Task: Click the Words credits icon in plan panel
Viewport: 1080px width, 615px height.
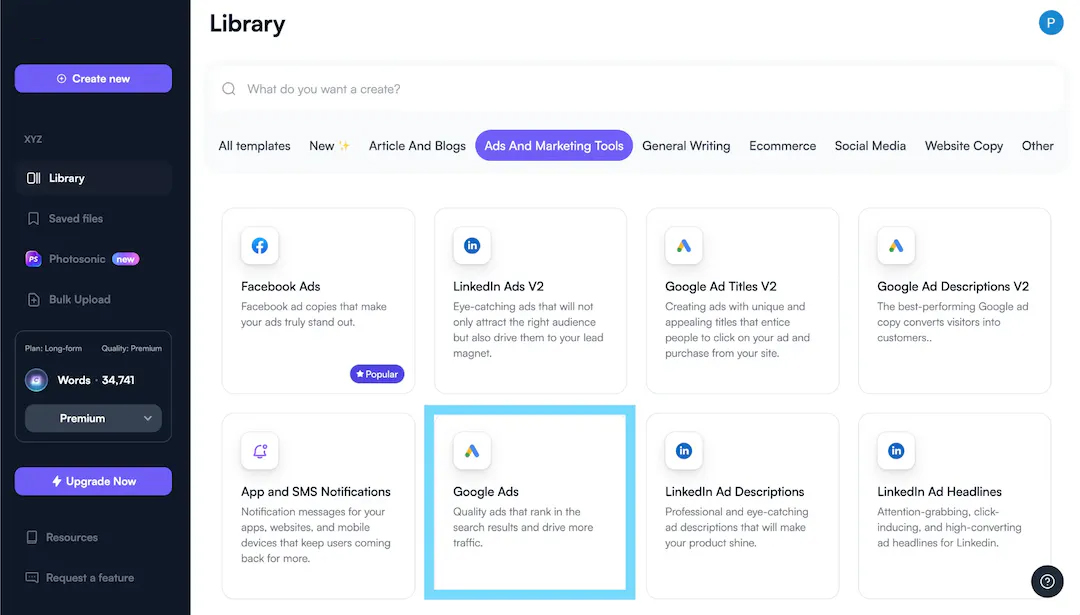Action: click(36, 380)
